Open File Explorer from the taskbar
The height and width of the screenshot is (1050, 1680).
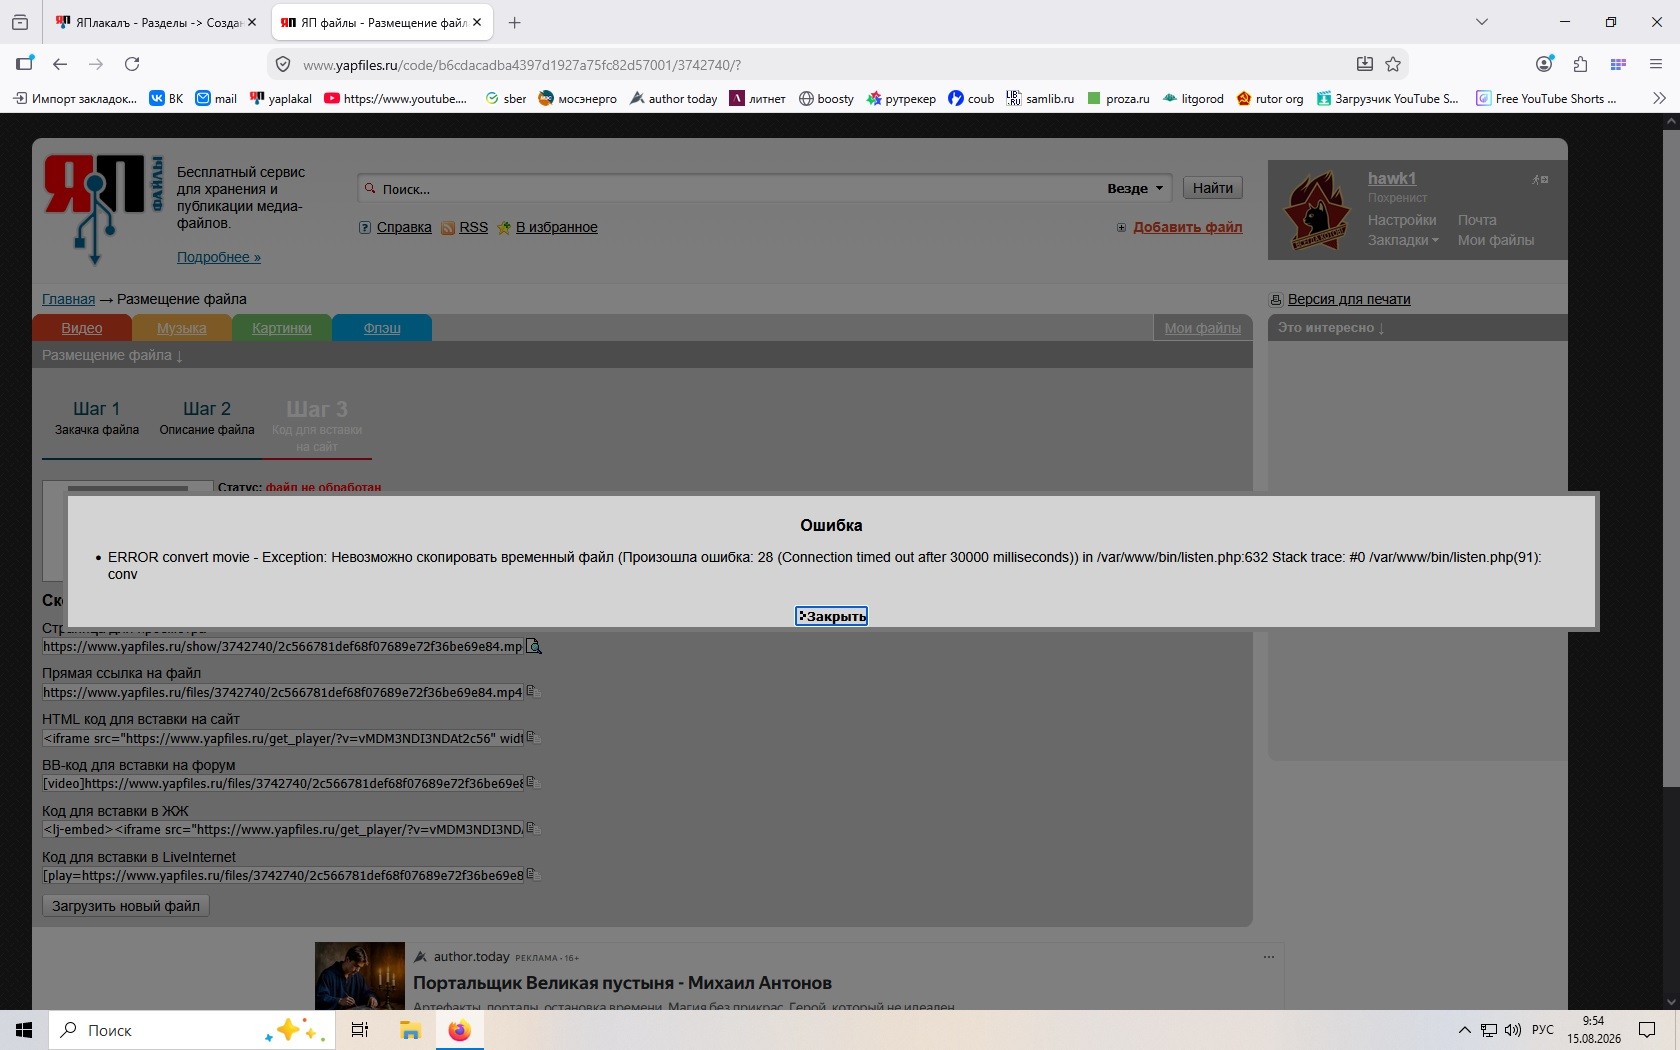click(x=410, y=1030)
